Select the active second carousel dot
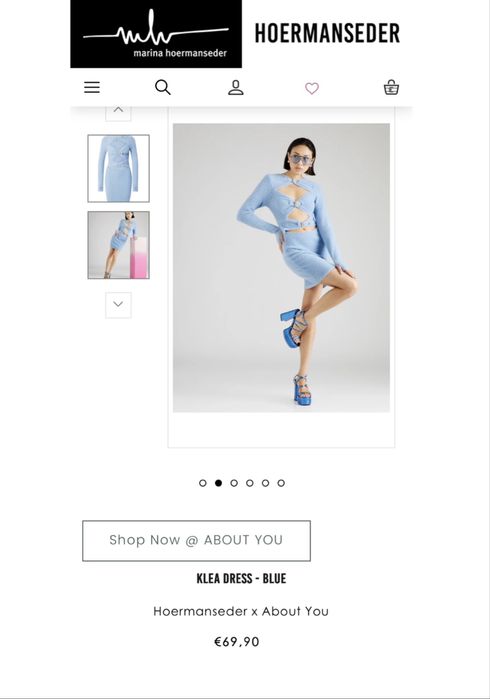Viewport: 490px width, 699px height. (x=218, y=483)
